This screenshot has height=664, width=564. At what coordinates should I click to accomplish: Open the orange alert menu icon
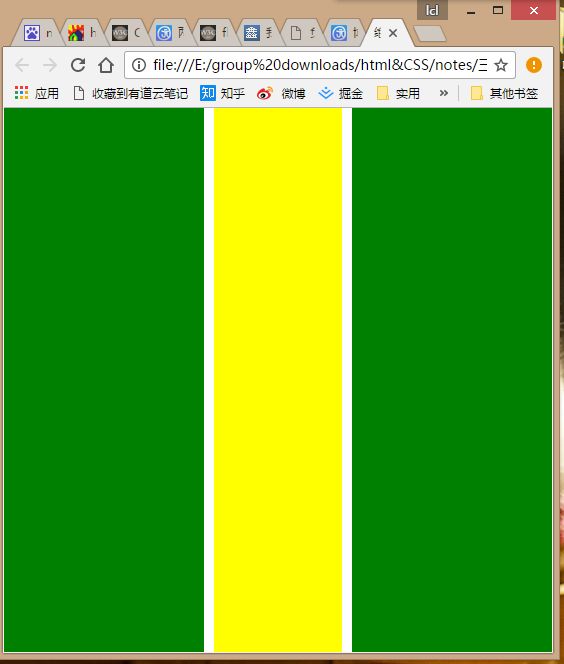(x=534, y=65)
